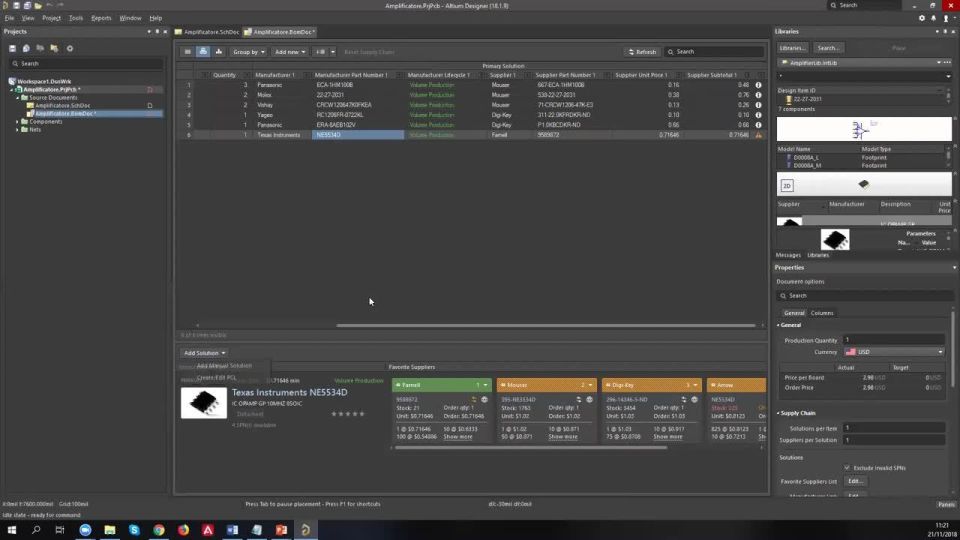Image resolution: width=960 pixels, height=540 pixels.
Task: Open the AmplifierLib.IntLib library dropdown
Action: click(939, 62)
